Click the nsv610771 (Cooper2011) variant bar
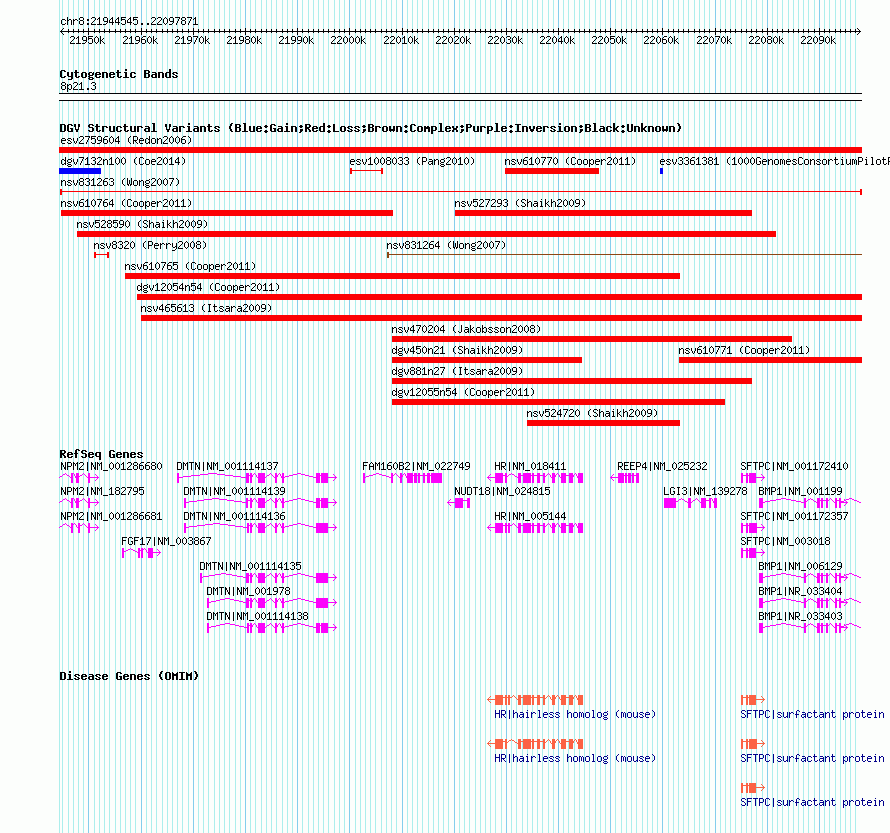Image resolution: width=890 pixels, height=833 pixels. pos(770,360)
